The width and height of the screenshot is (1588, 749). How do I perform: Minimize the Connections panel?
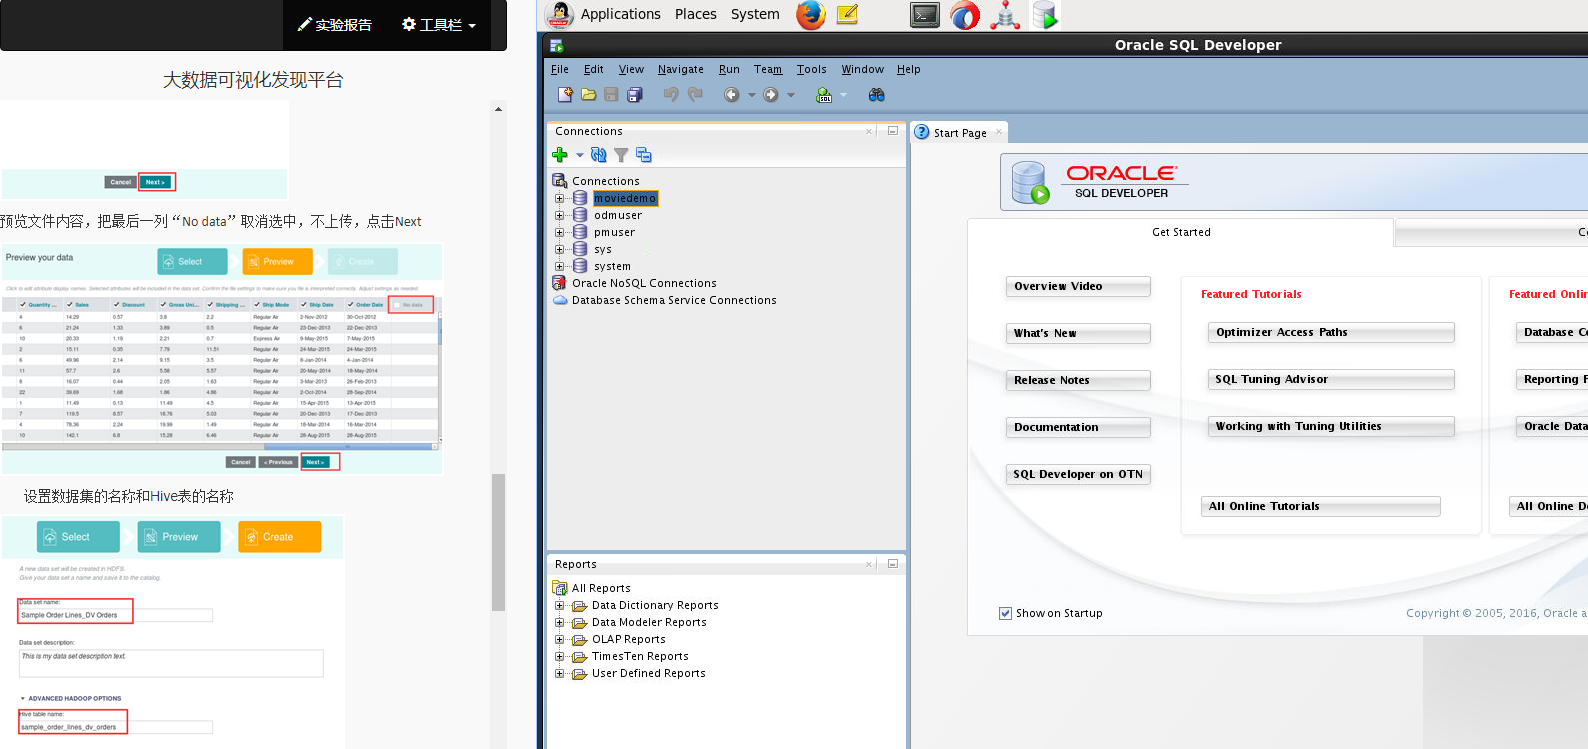pyautogui.click(x=893, y=131)
